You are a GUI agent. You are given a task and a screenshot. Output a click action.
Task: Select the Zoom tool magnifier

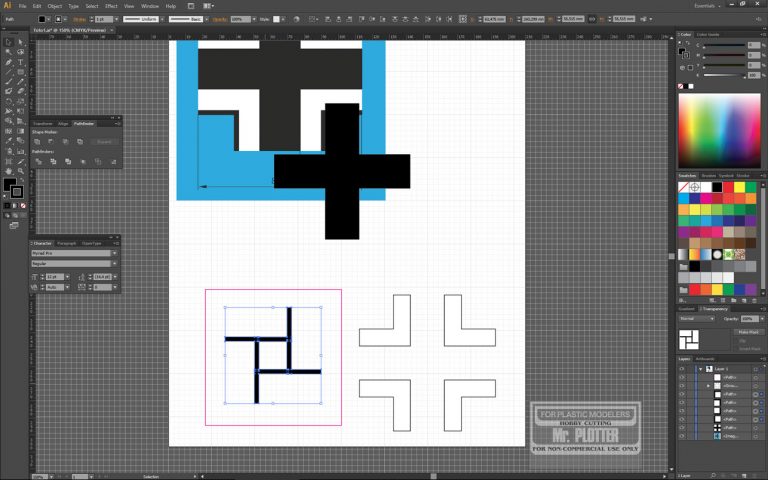[19, 170]
